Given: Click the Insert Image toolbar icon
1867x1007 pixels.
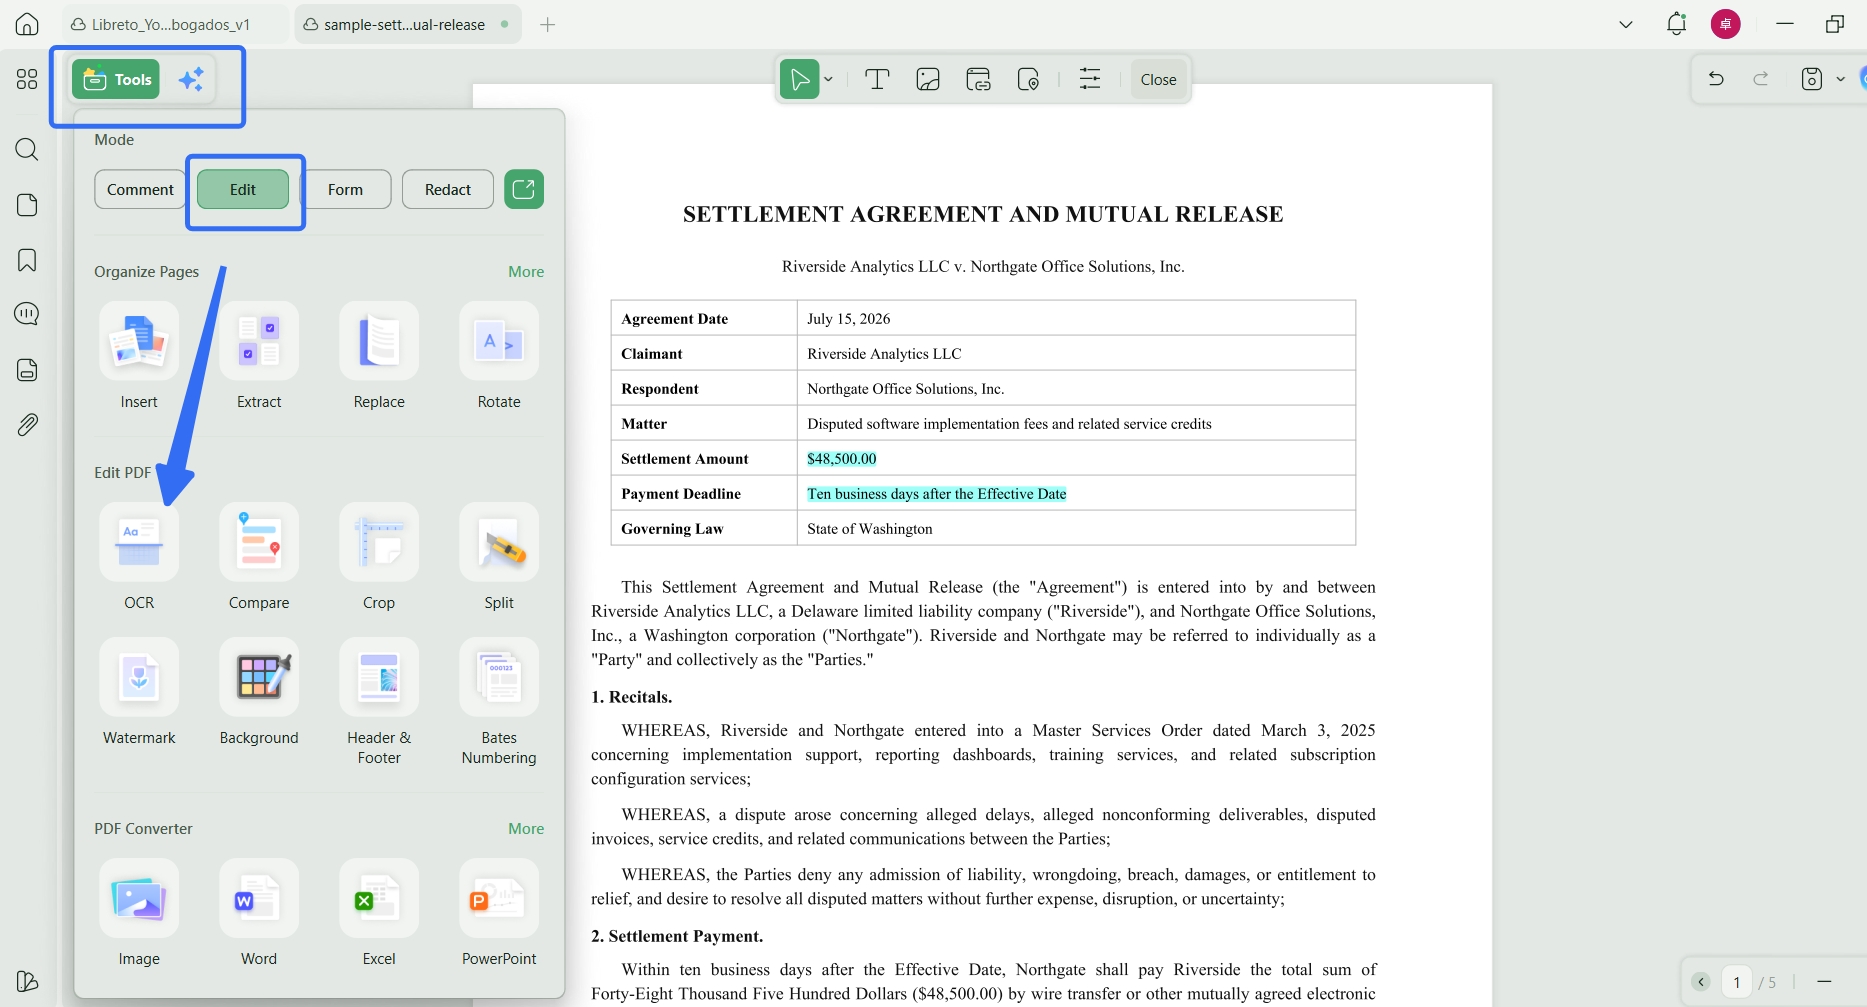Looking at the screenshot, I should (x=928, y=79).
